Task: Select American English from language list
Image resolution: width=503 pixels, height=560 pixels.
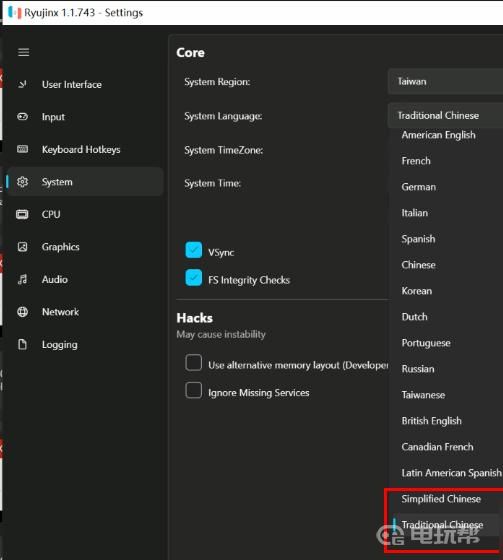Action: (x=438, y=135)
